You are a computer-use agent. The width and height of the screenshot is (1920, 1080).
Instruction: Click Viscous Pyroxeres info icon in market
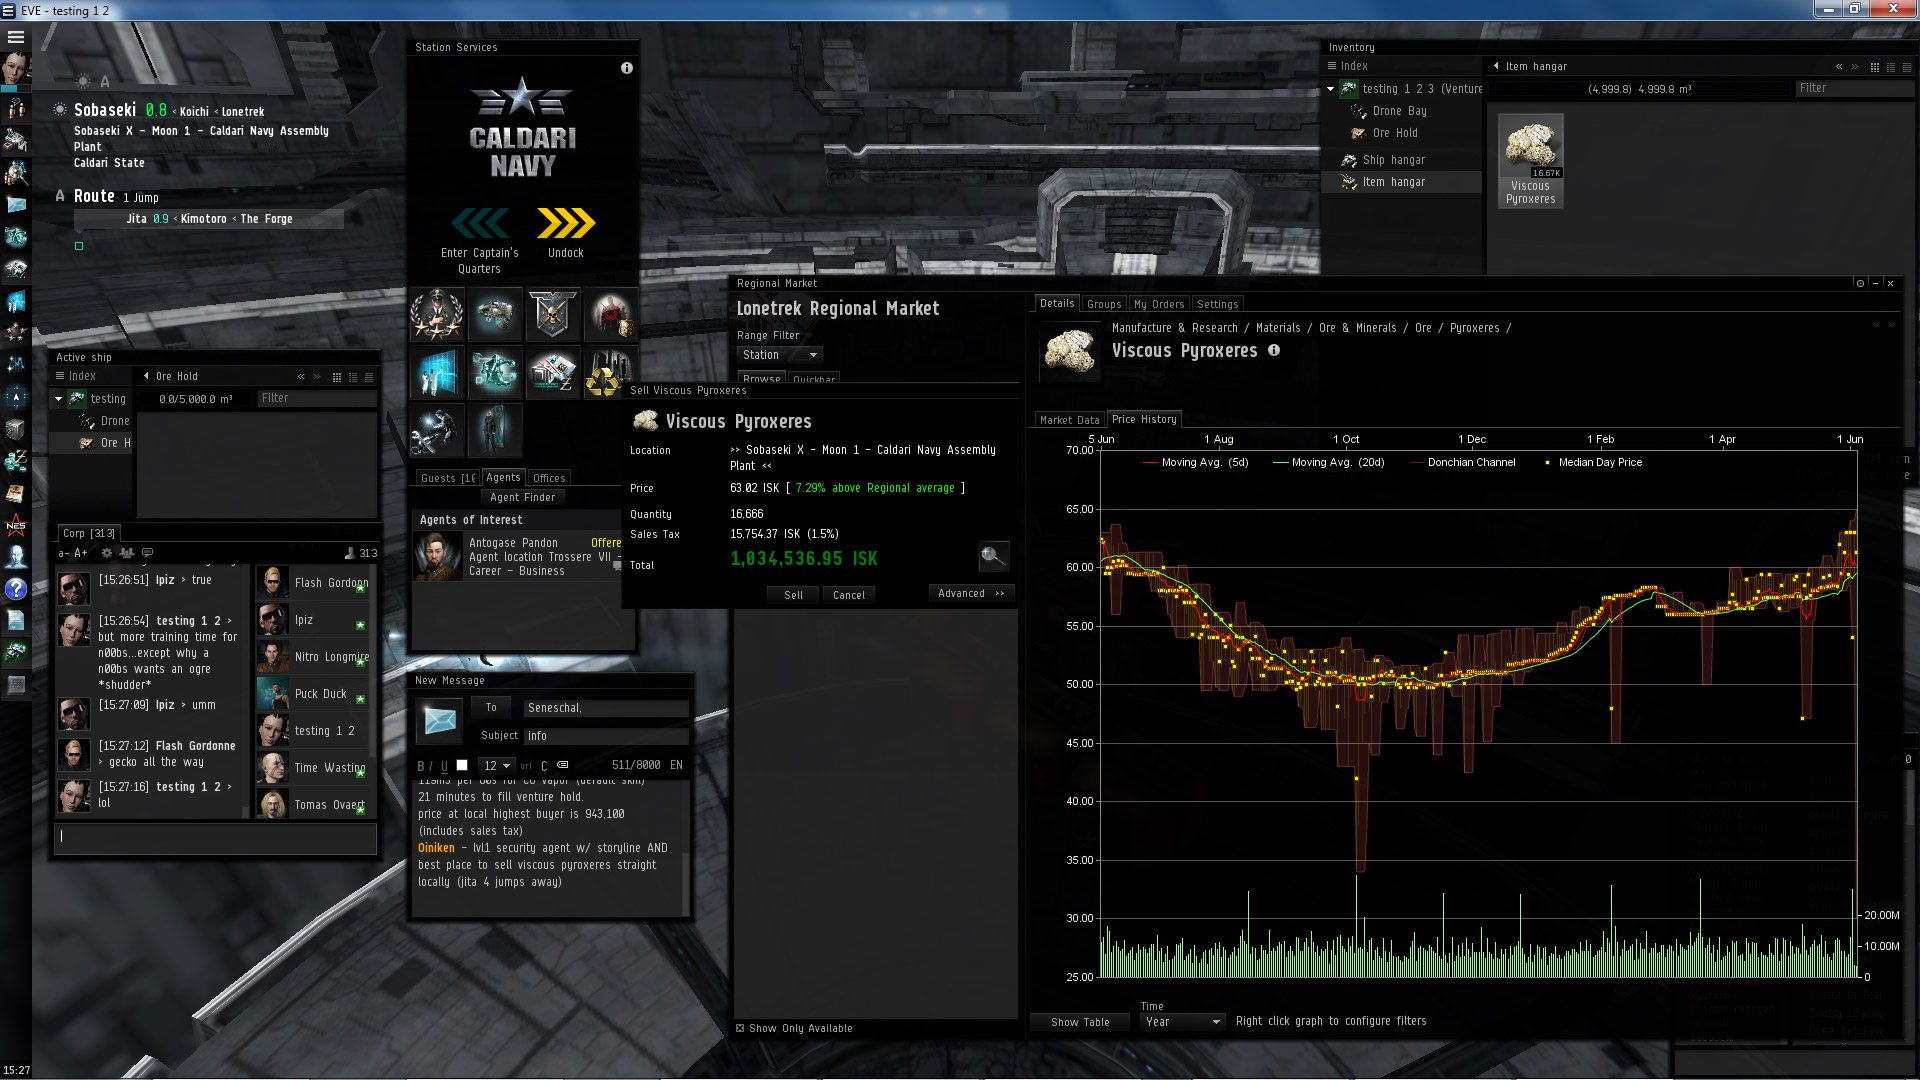point(1274,350)
